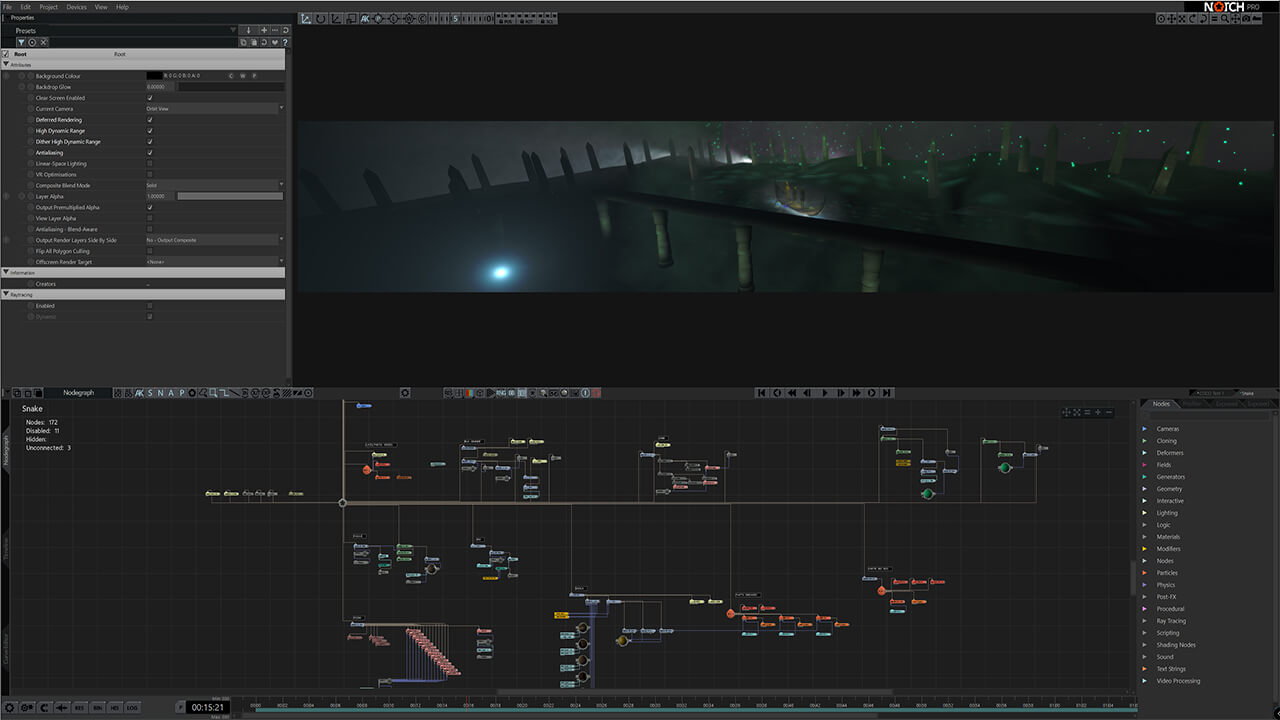Viewport: 1280px width, 720px height.
Task: Open the View menu
Action: point(101,7)
